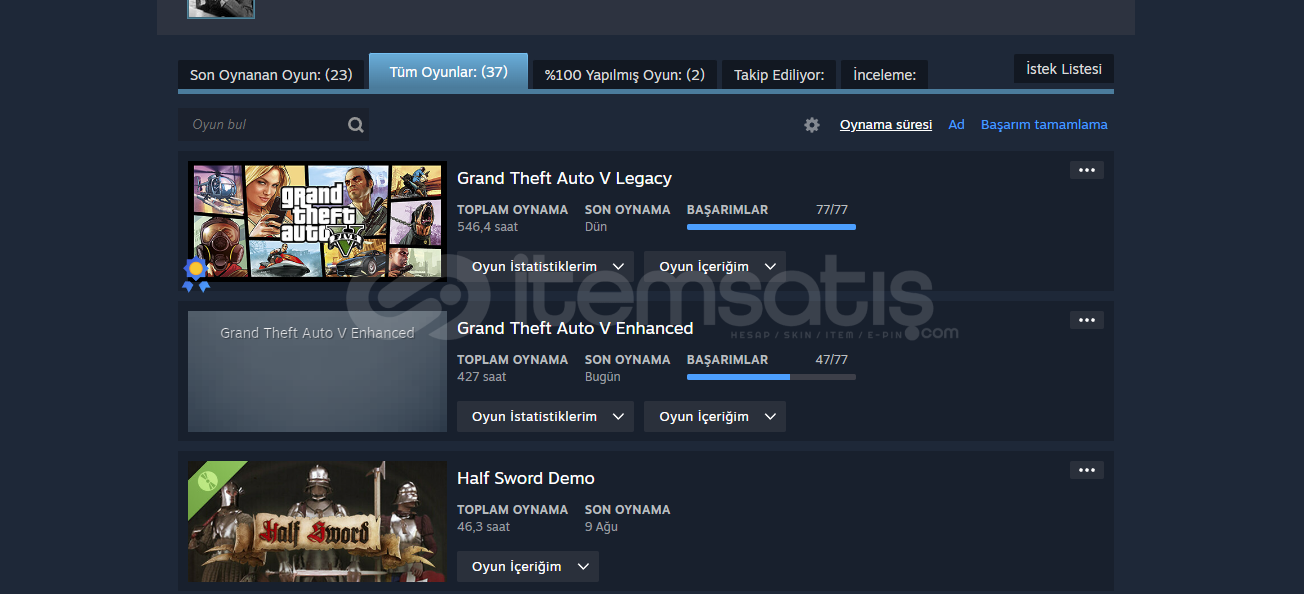This screenshot has width=1304, height=594.
Task: Expand Oyun İstatistiklerim for GTA V Enhanced
Action: click(545, 416)
